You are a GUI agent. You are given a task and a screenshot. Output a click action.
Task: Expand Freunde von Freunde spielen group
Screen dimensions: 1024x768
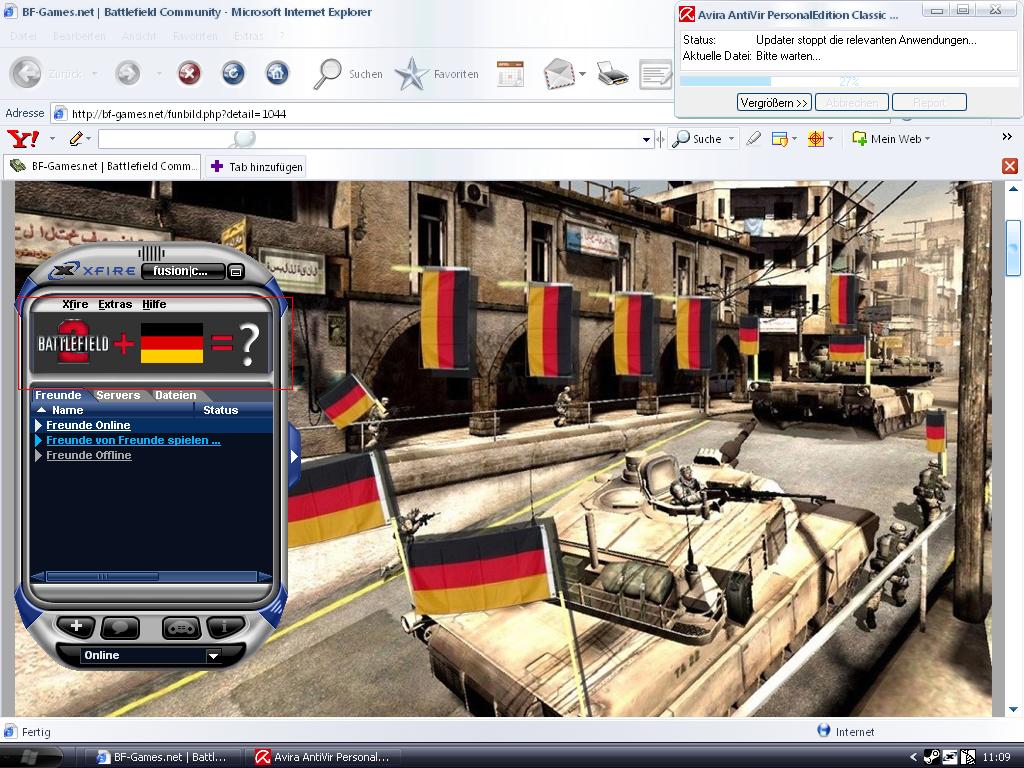39,440
